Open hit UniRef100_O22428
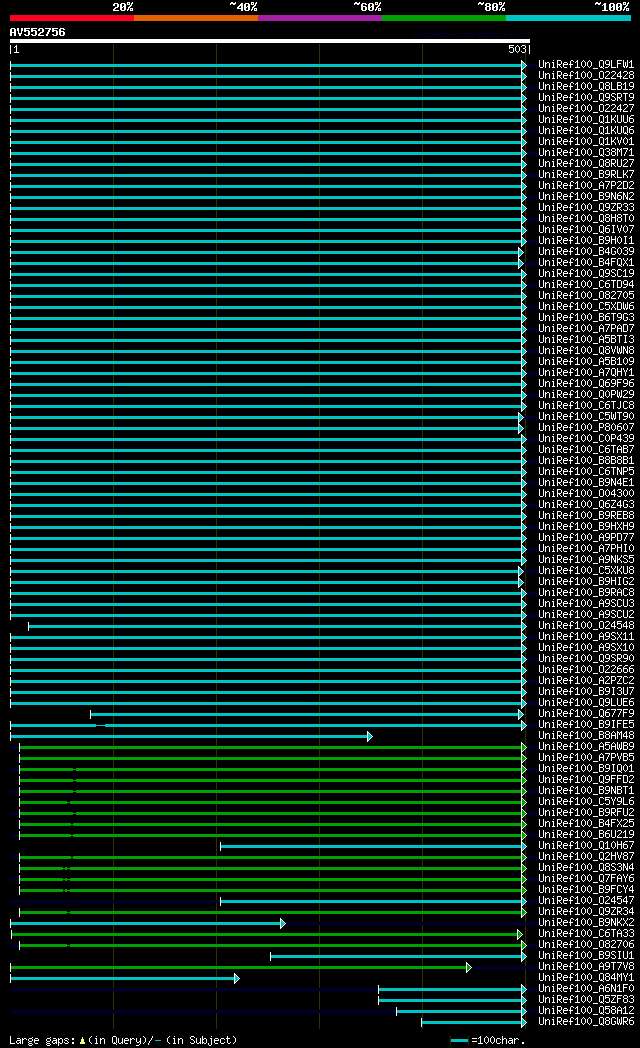640x1048 pixels. click(586, 76)
